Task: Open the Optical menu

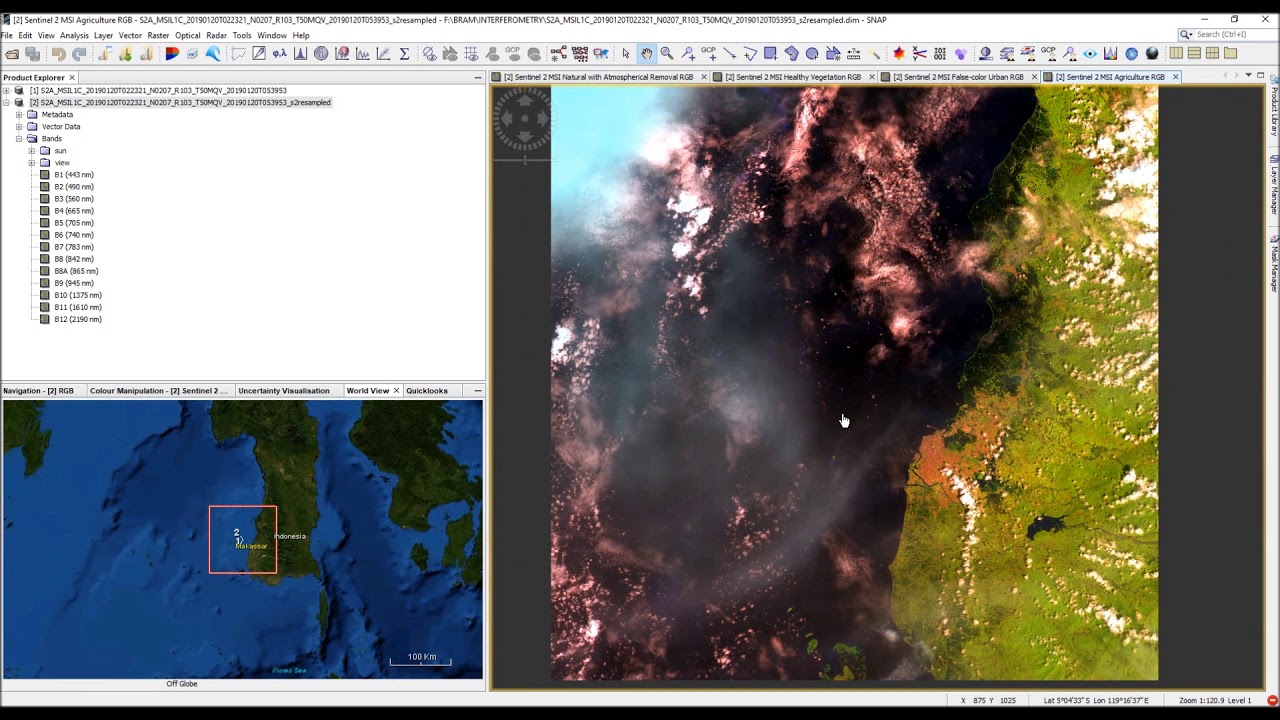Action: pos(188,35)
